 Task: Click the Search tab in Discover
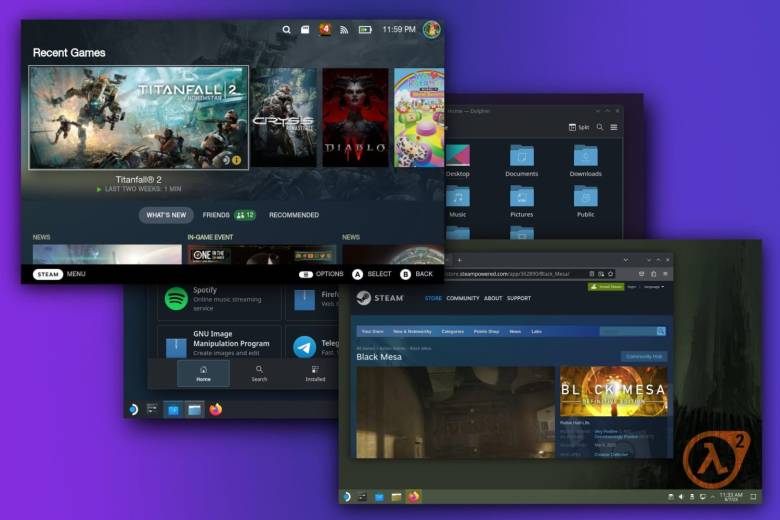coord(259,374)
